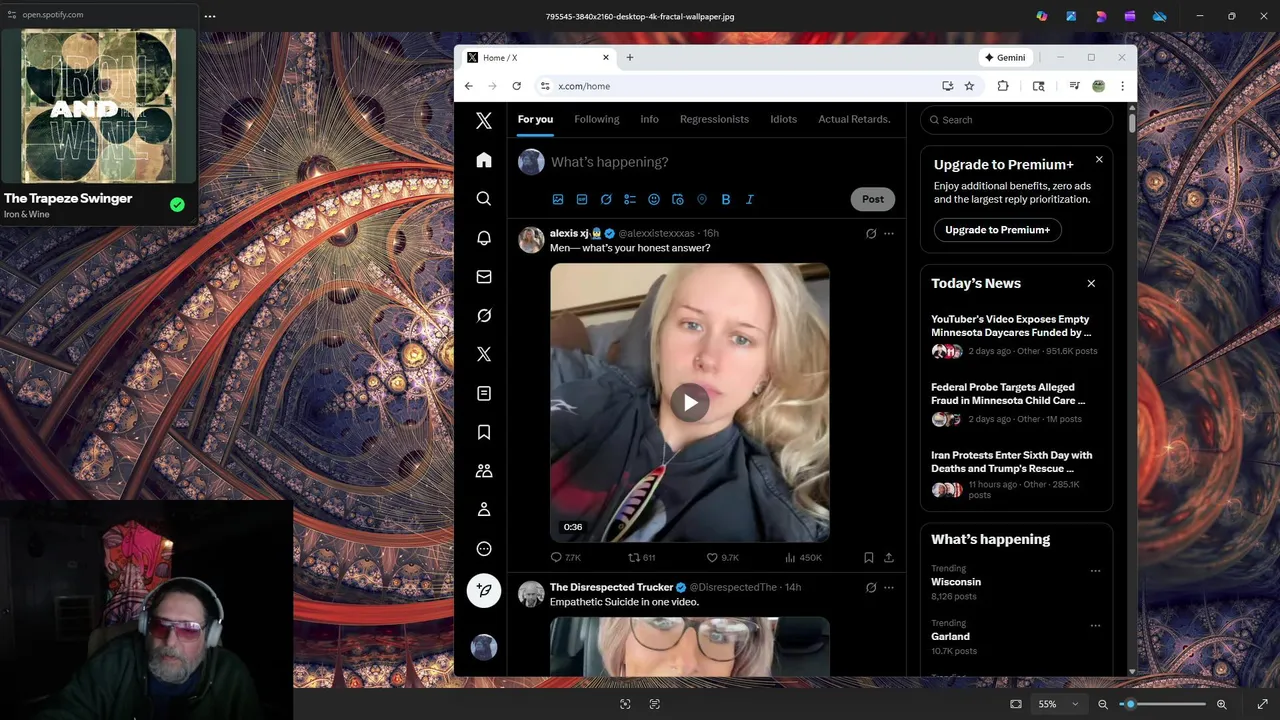1280x720 pixels.
Task: Apply italic formatting in composer
Action: click(x=750, y=199)
